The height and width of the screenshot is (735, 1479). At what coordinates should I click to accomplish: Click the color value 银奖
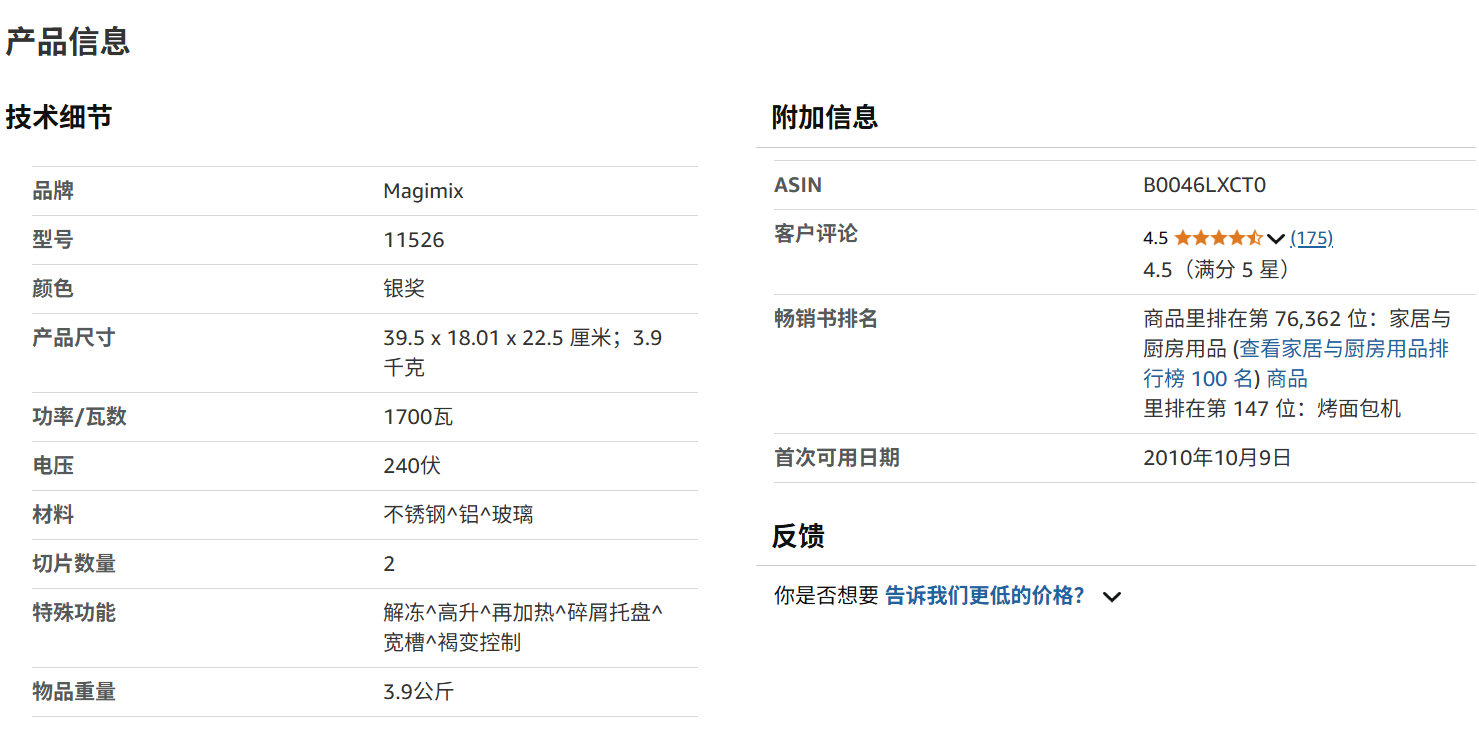click(404, 289)
